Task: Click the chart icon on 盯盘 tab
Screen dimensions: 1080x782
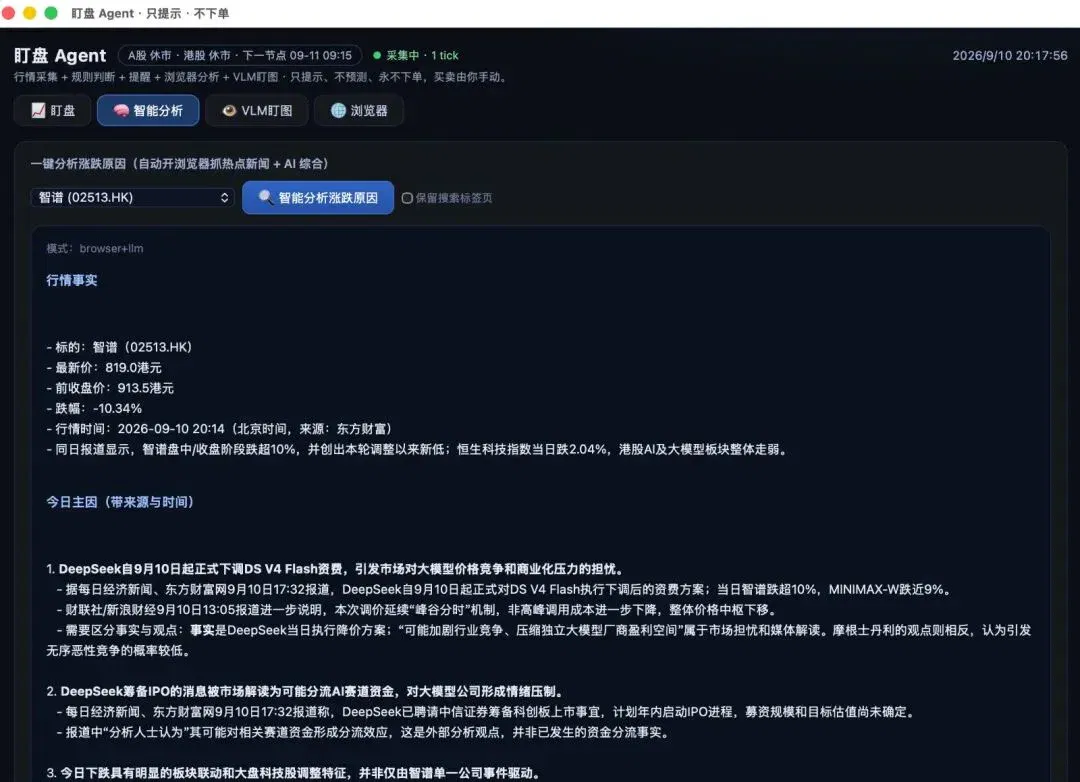Action: (x=39, y=110)
